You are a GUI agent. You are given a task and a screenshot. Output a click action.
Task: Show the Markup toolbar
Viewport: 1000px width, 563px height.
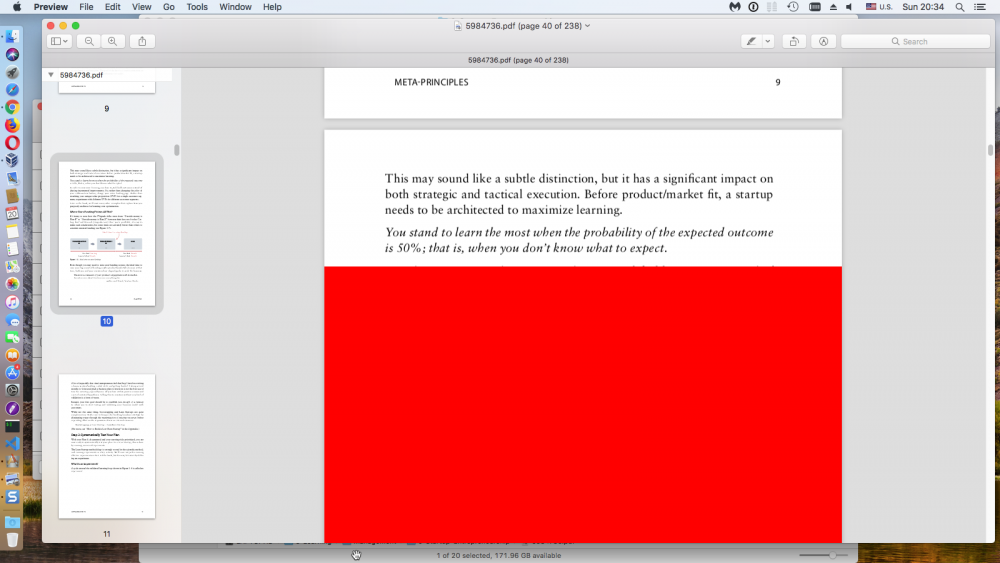(x=823, y=41)
